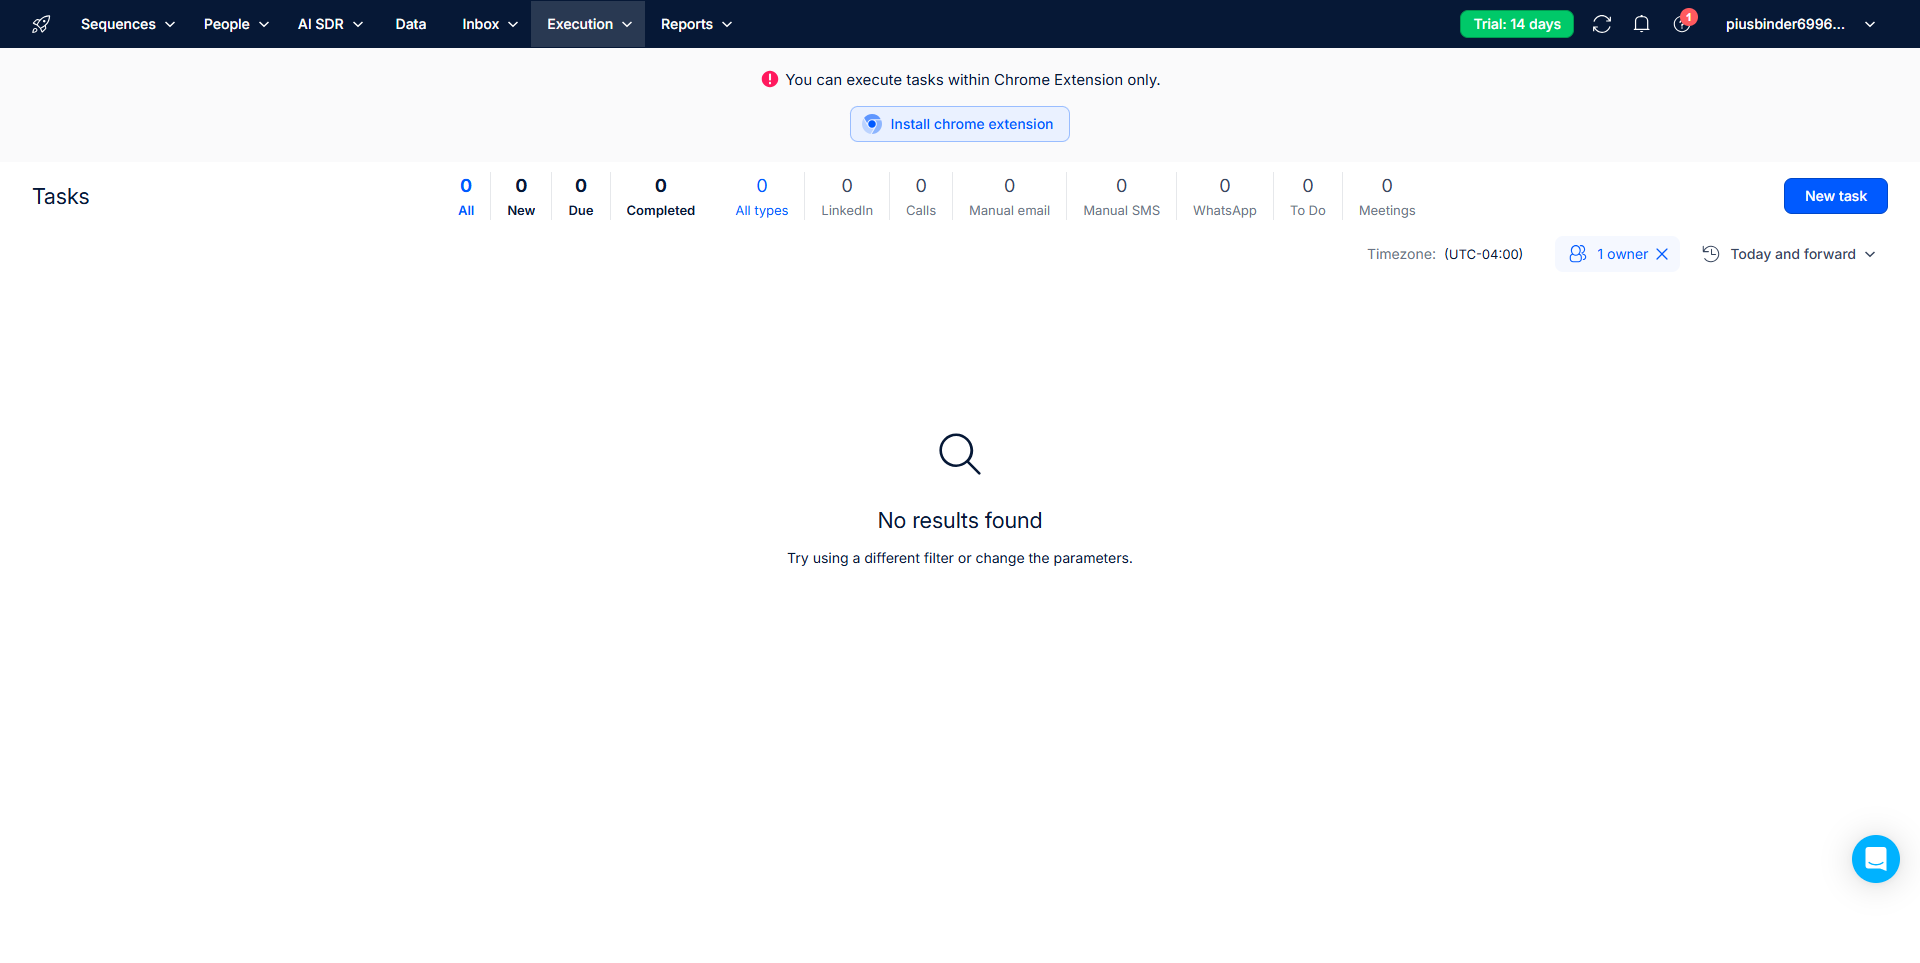Remove the 1 owner filter

click(x=1662, y=254)
